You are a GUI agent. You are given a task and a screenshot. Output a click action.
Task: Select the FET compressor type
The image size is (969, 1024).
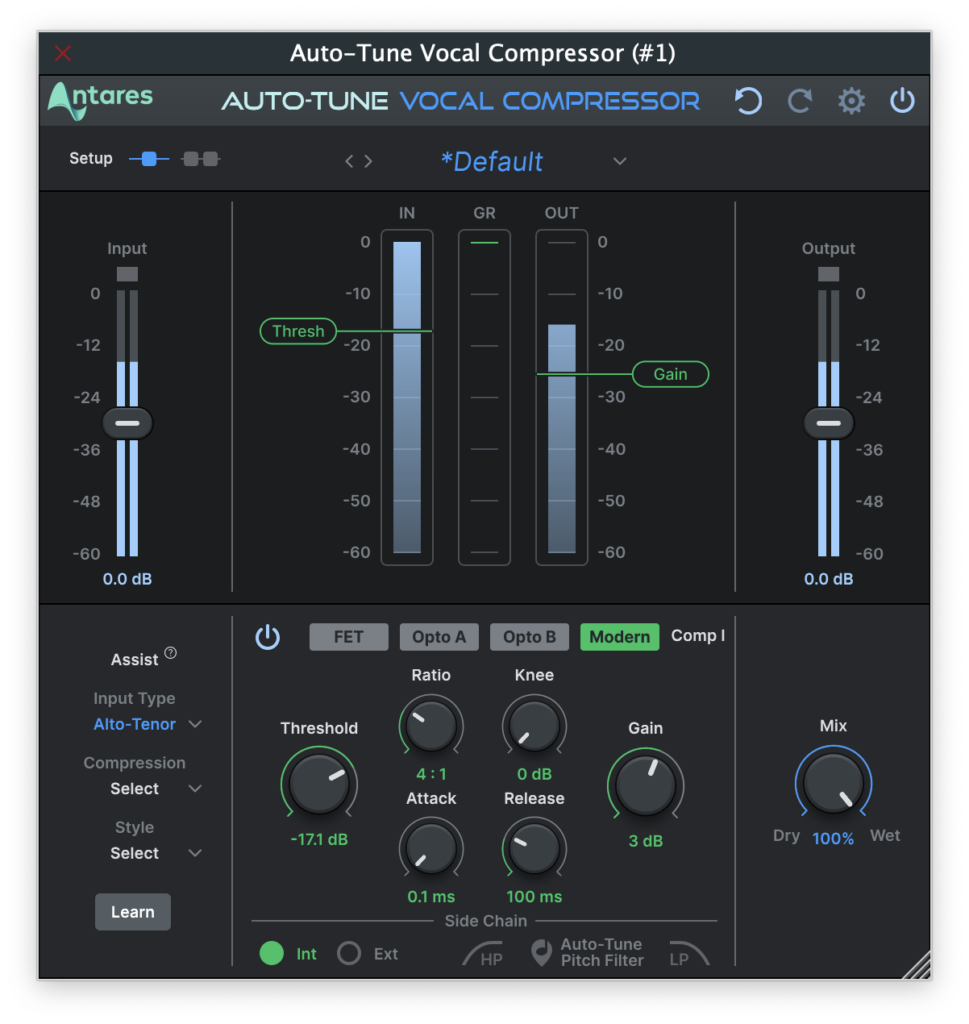point(349,637)
